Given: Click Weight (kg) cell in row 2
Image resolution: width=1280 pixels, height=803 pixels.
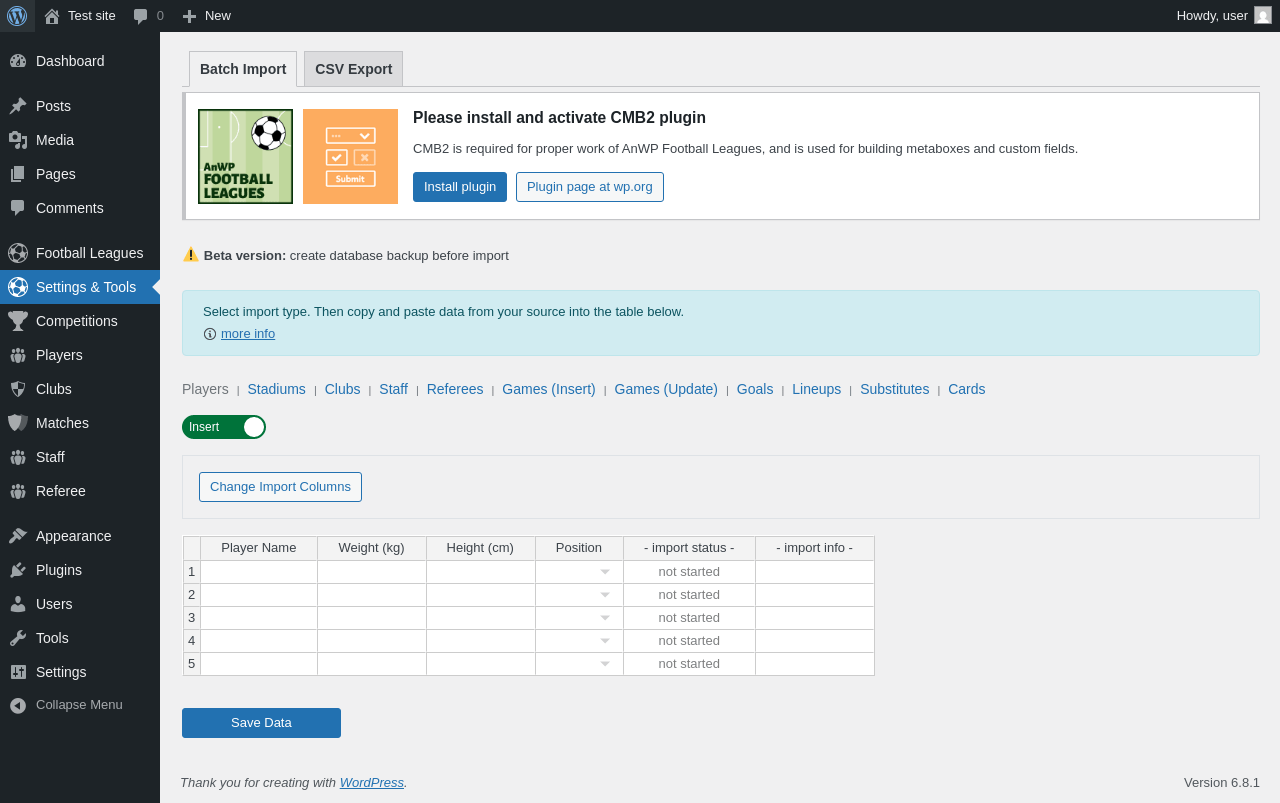Looking at the screenshot, I should tap(372, 595).
